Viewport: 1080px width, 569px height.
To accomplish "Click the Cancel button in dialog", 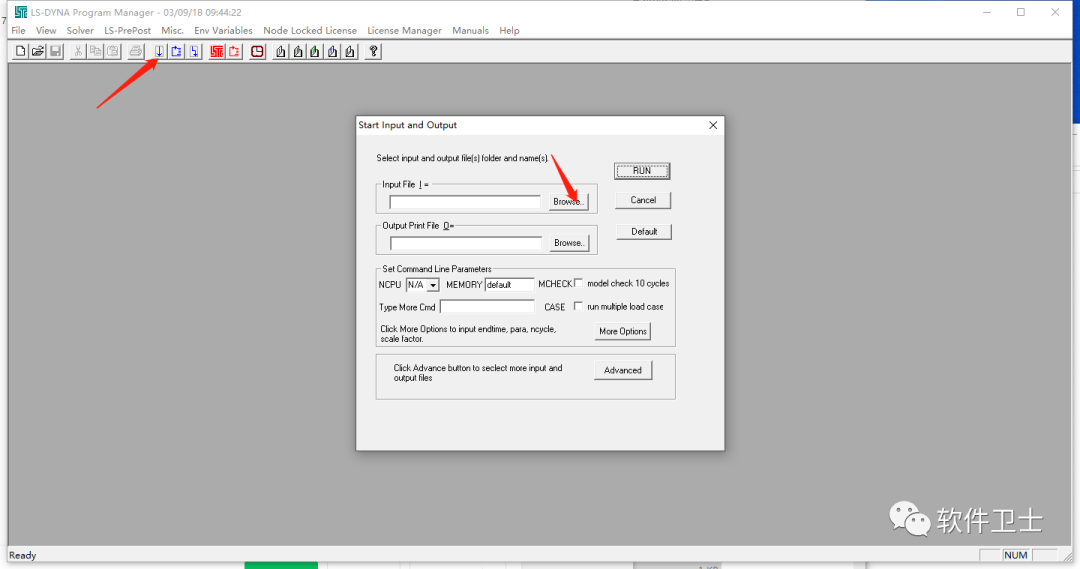I will pos(643,200).
